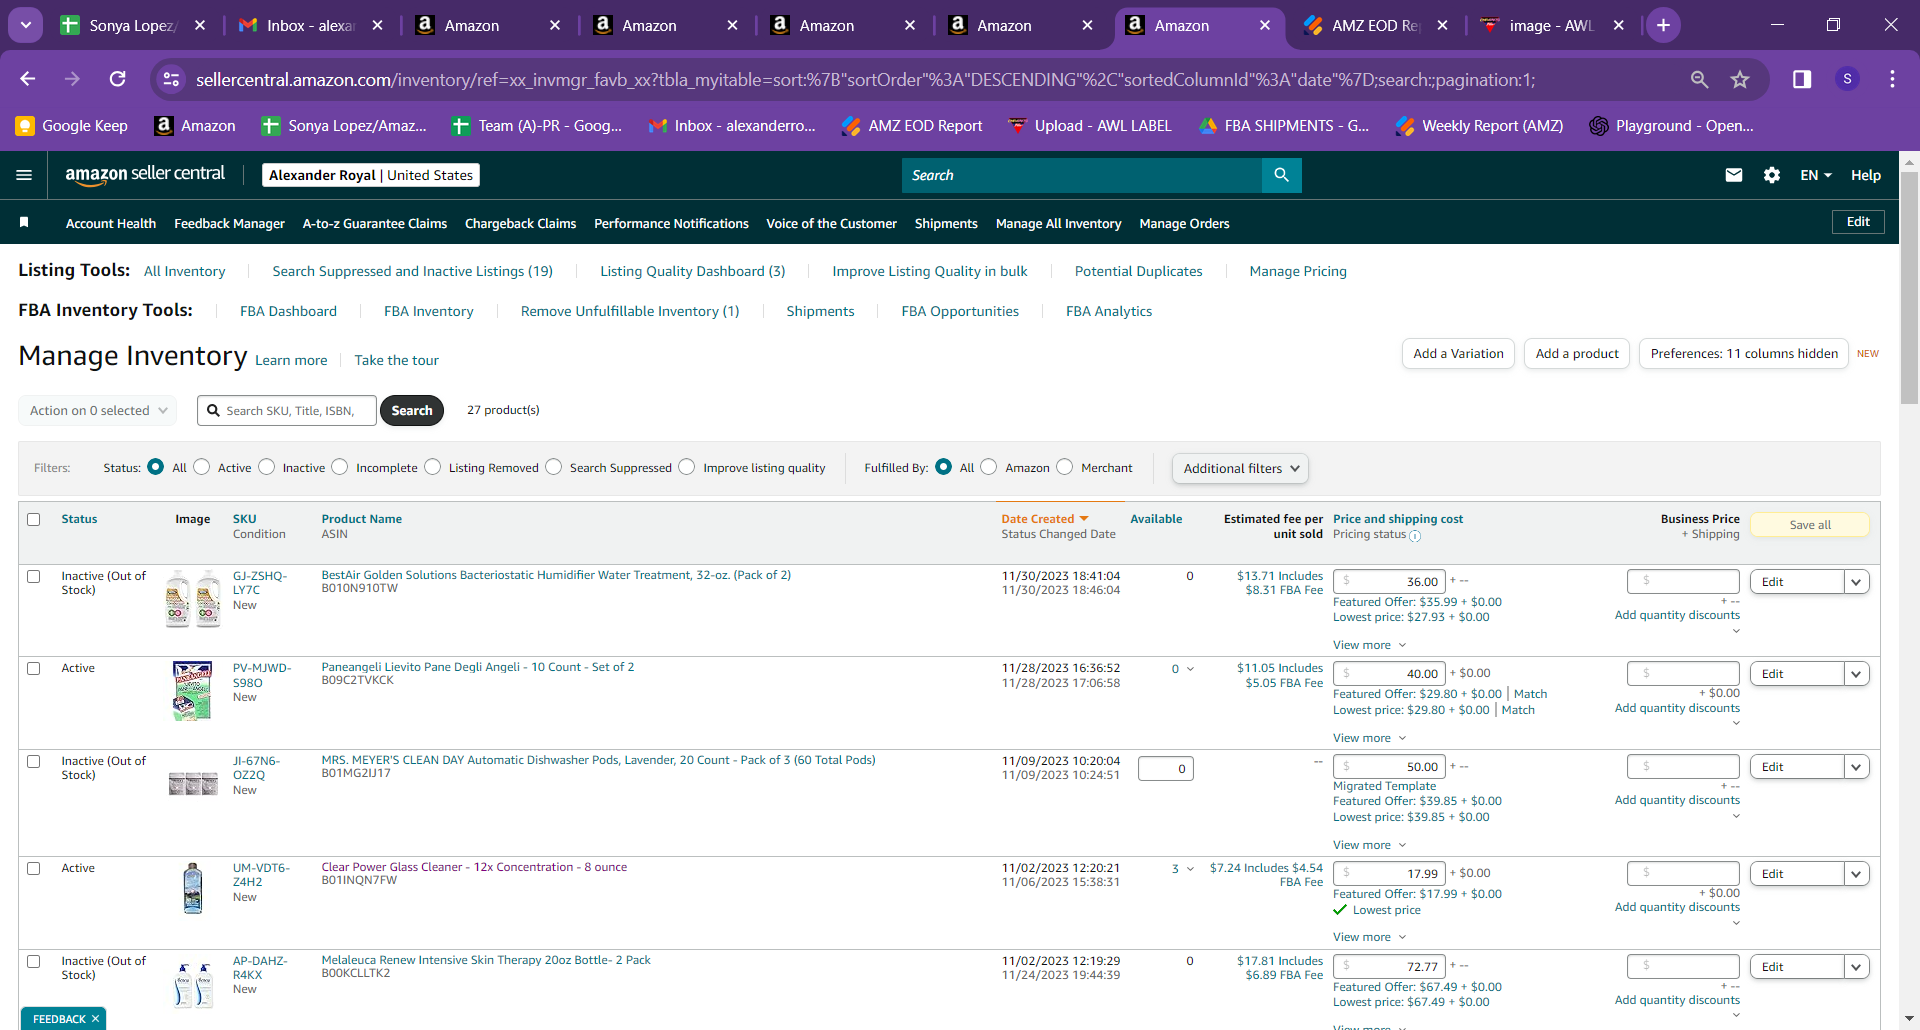Screen dimensions: 1920x1030
Task: Switch to the Inbox Gmail browser tab
Action: coord(311,25)
